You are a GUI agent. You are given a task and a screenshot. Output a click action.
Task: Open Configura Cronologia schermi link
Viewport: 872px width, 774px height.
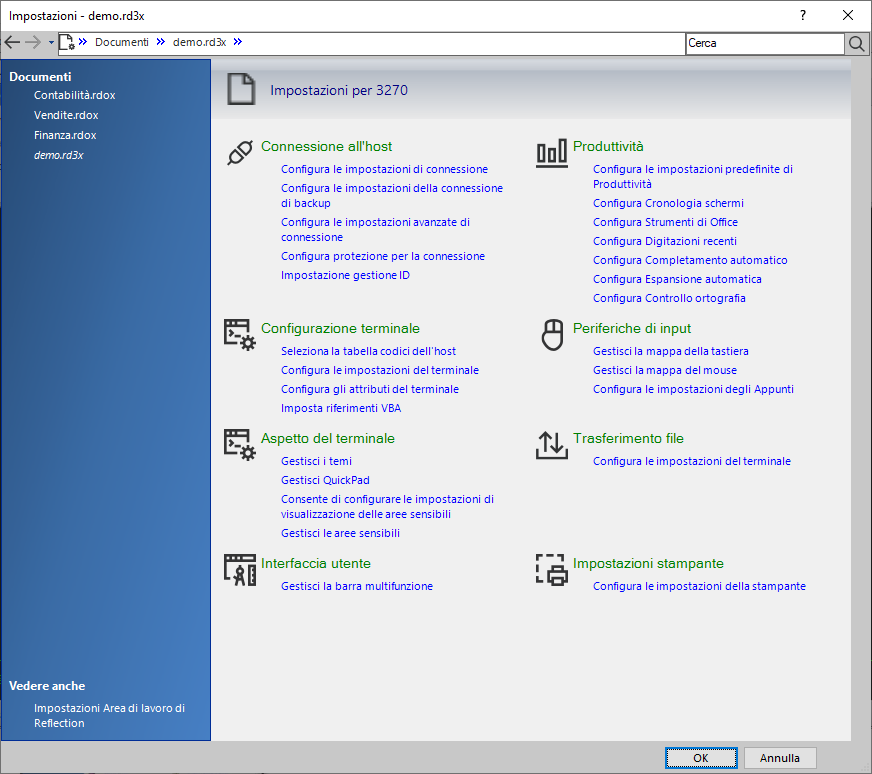coord(668,203)
